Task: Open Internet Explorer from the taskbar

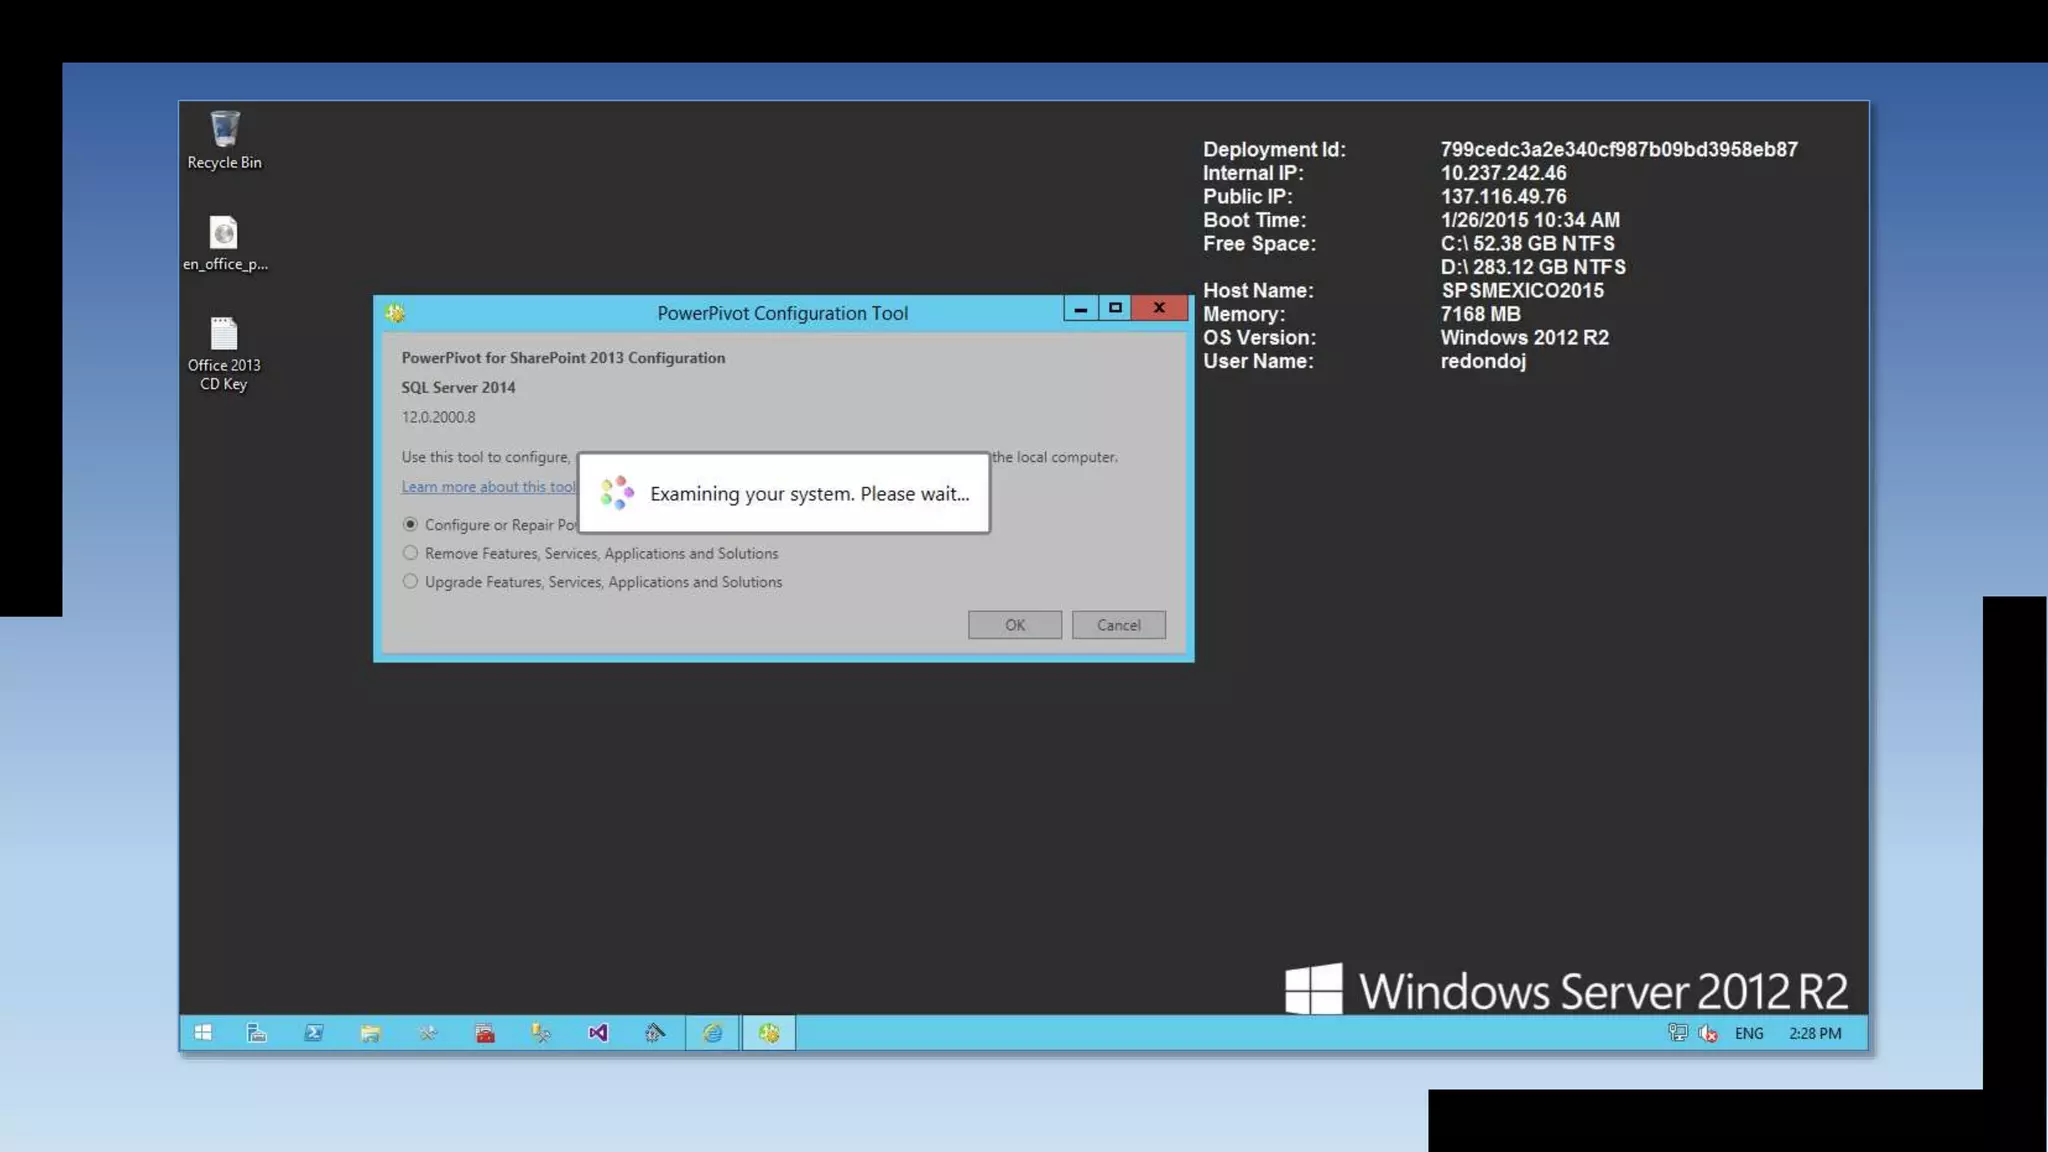Action: [712, 1033]
